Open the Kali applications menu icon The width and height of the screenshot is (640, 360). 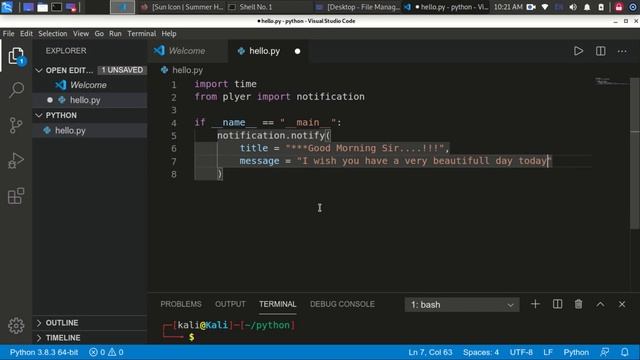point(7,7)
